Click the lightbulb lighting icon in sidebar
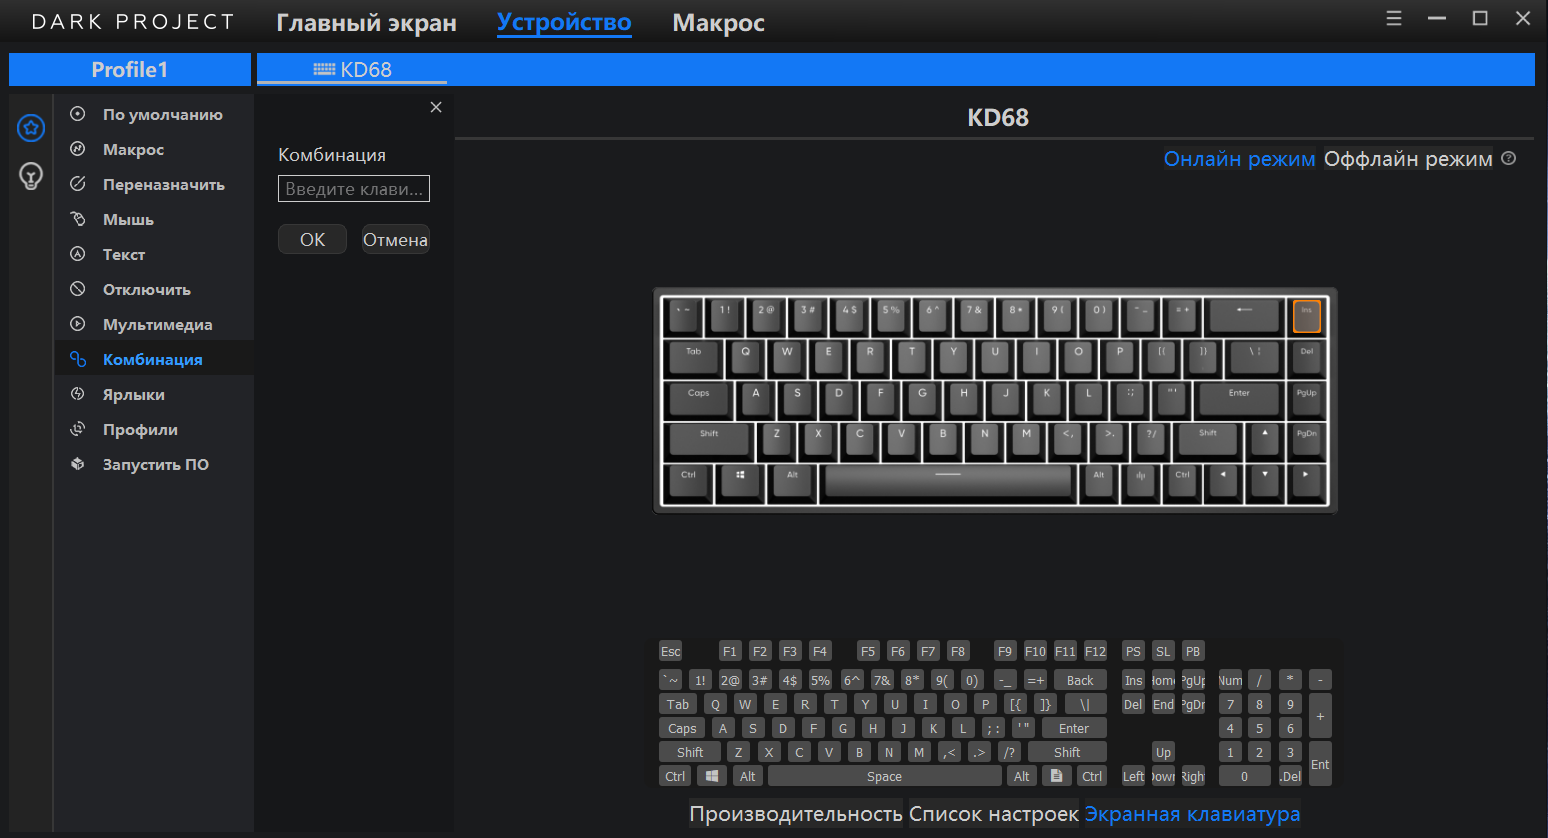 tap(31, 176)
